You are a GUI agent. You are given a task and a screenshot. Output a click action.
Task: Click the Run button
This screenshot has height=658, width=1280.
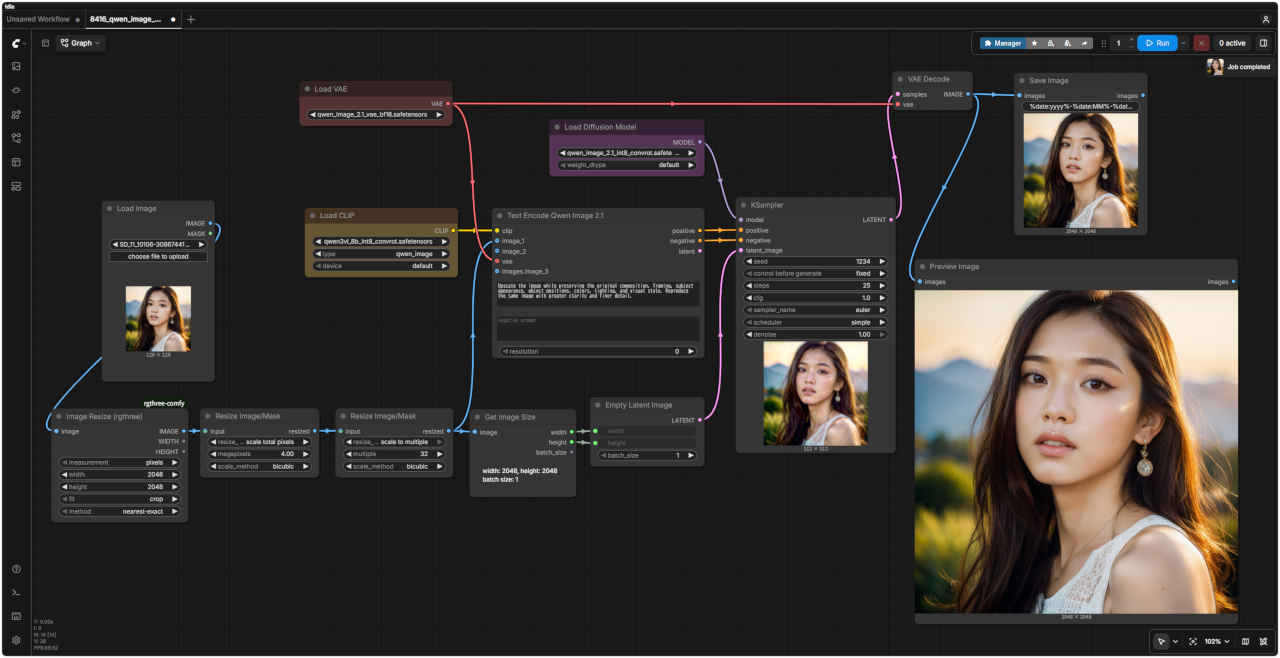[x=1157, y=43]
